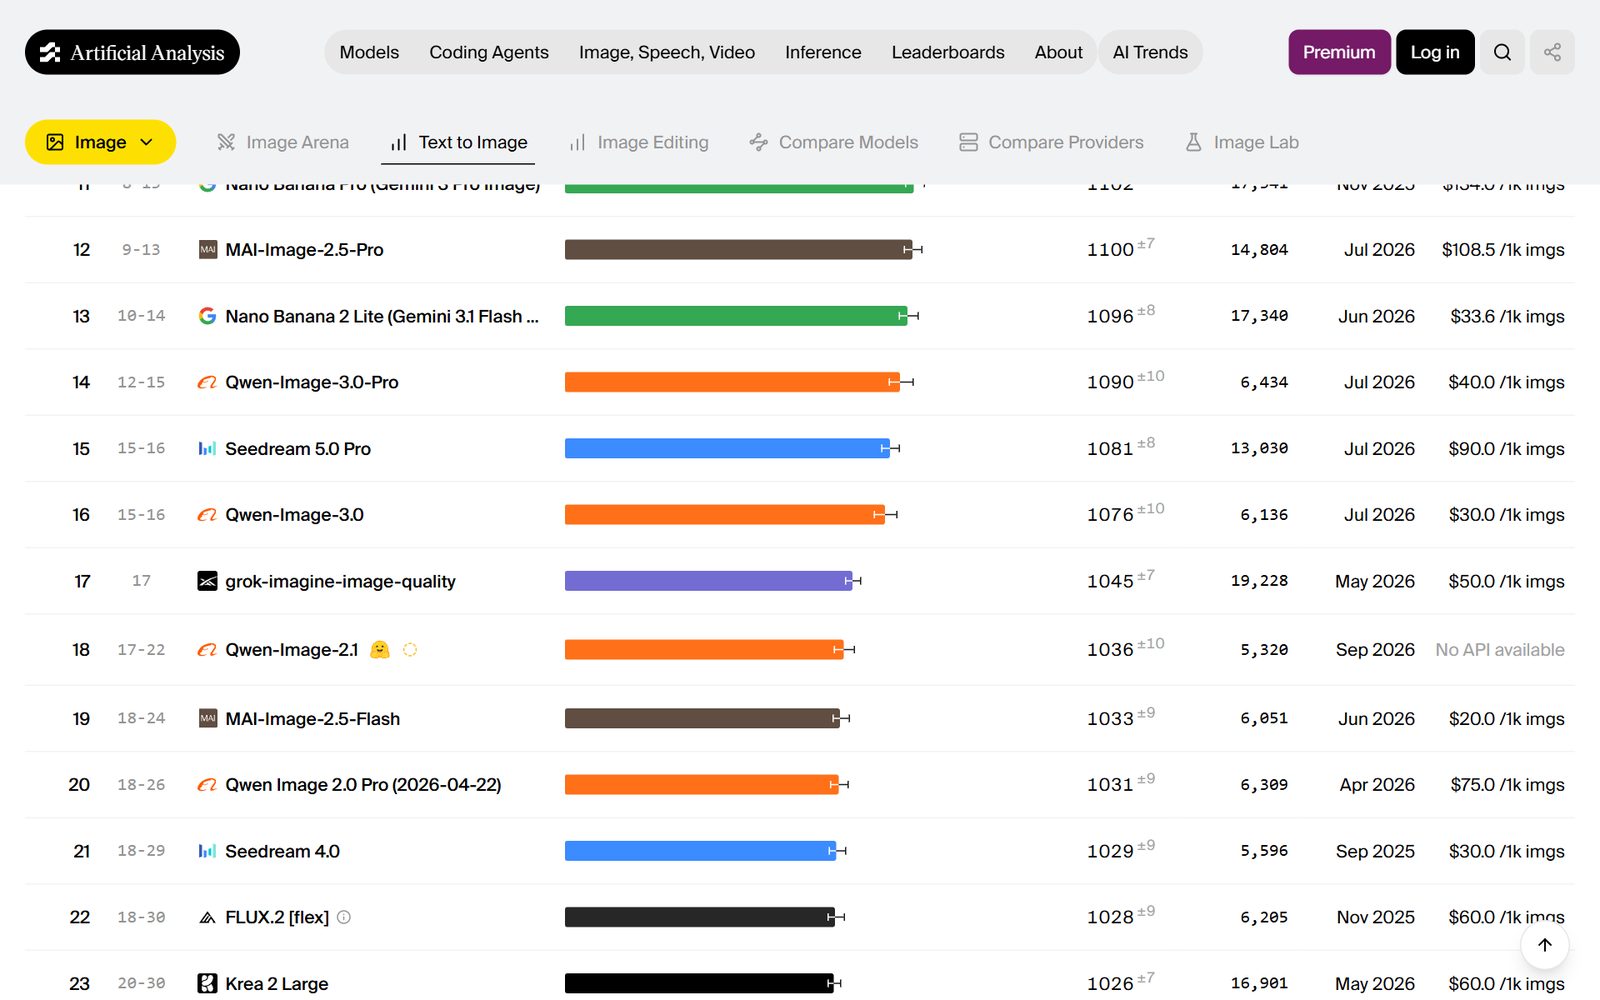Click the info icon next to FLUX.2 [flex]
The width and height of the screenshot is (1600, 1000).
click(344, 917)
